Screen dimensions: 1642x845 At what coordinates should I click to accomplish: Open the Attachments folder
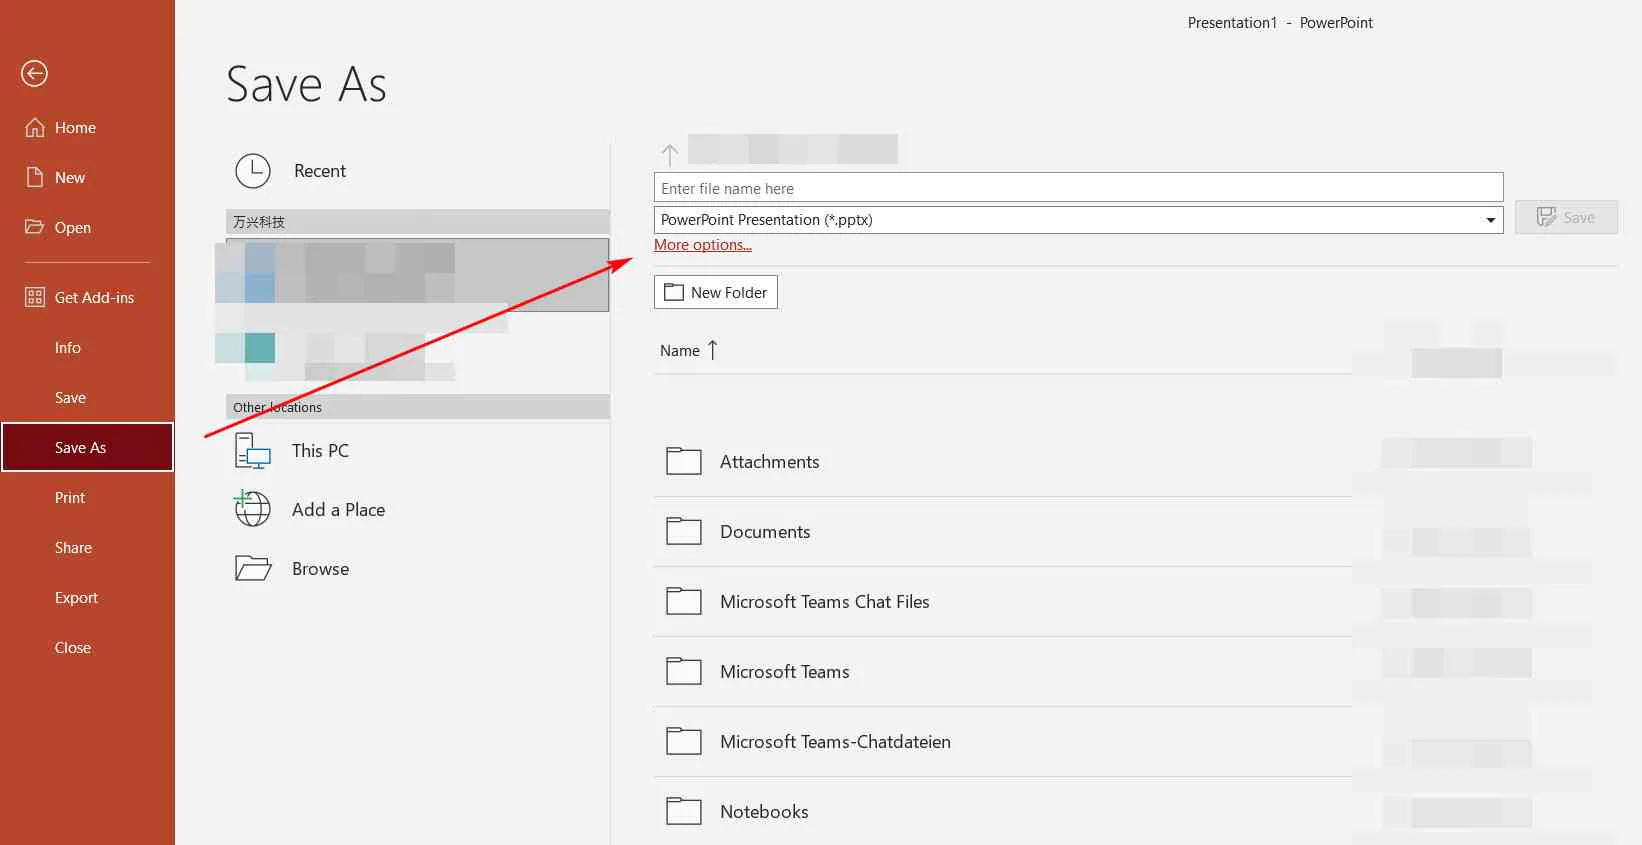[x=769, y=462]
